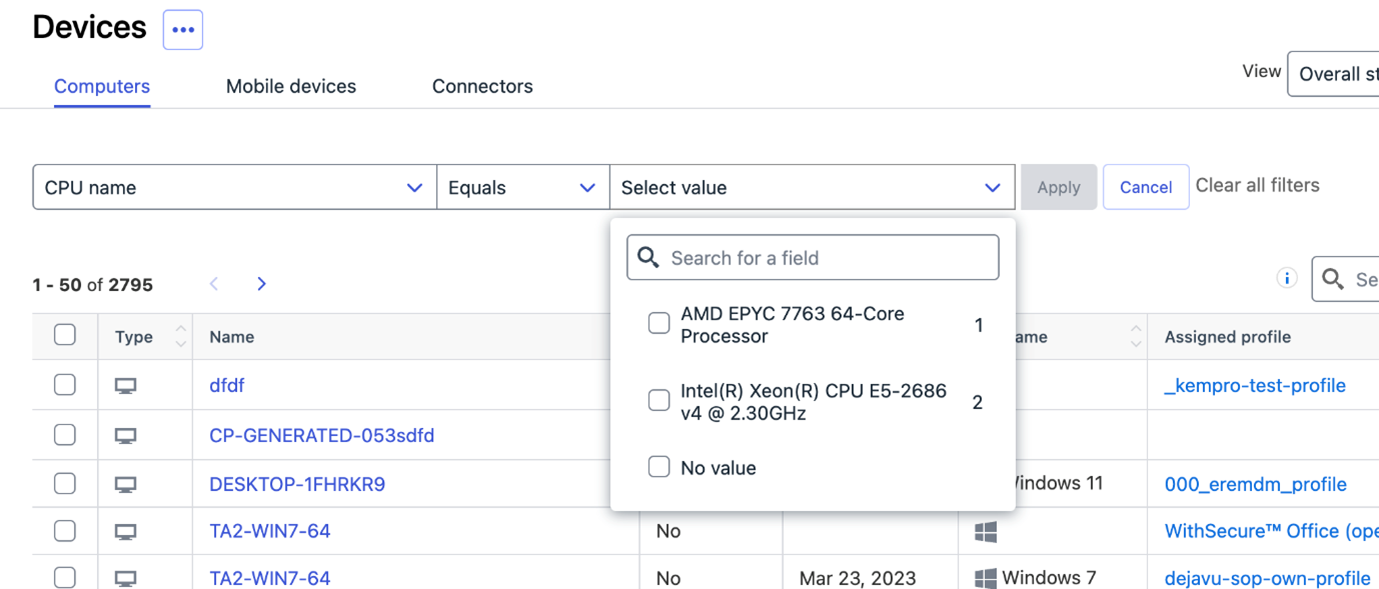Click the "Windows 7" cell text

[x=1049, y=578]
